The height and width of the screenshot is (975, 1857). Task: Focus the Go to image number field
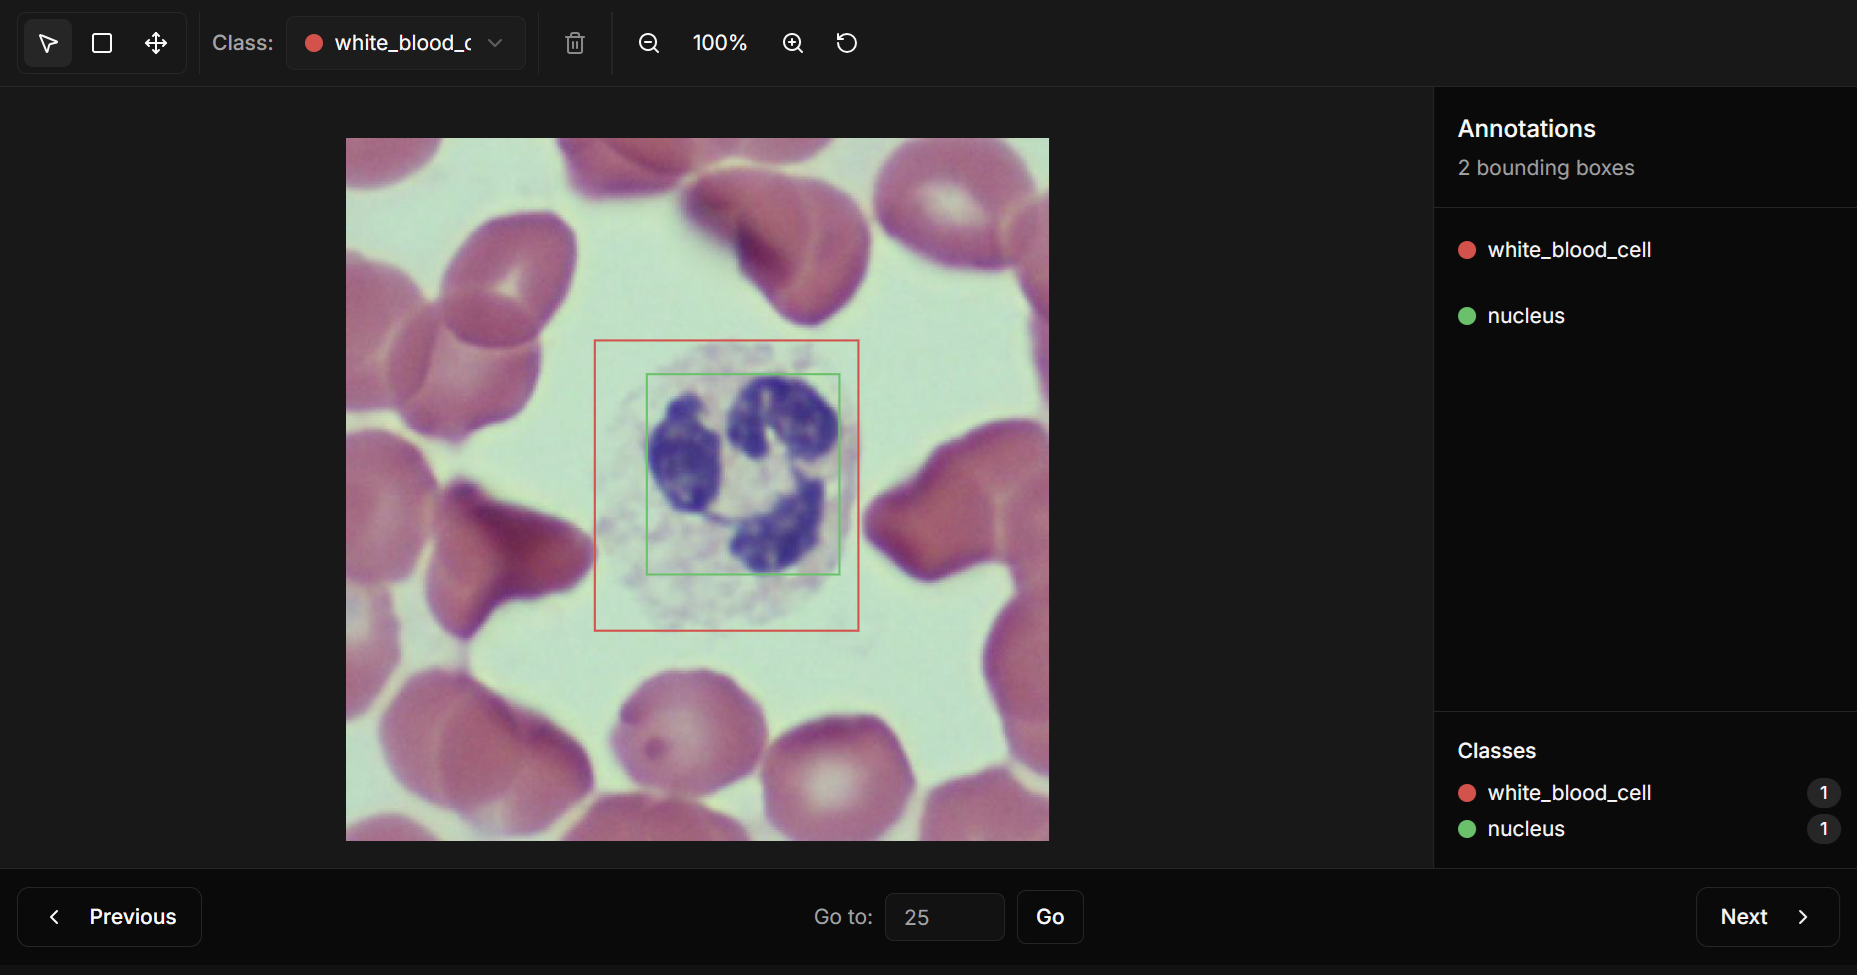point(944,917)
